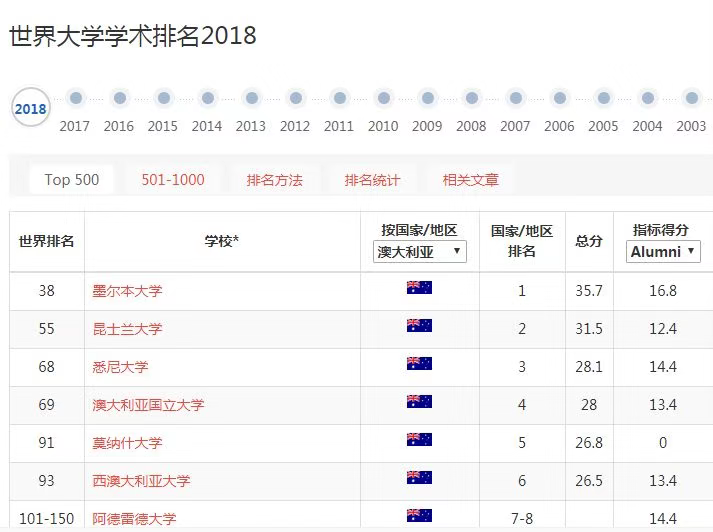
Task: Click the flag next to 澳大利亚国立大学
Action: (x=419, y=402)
